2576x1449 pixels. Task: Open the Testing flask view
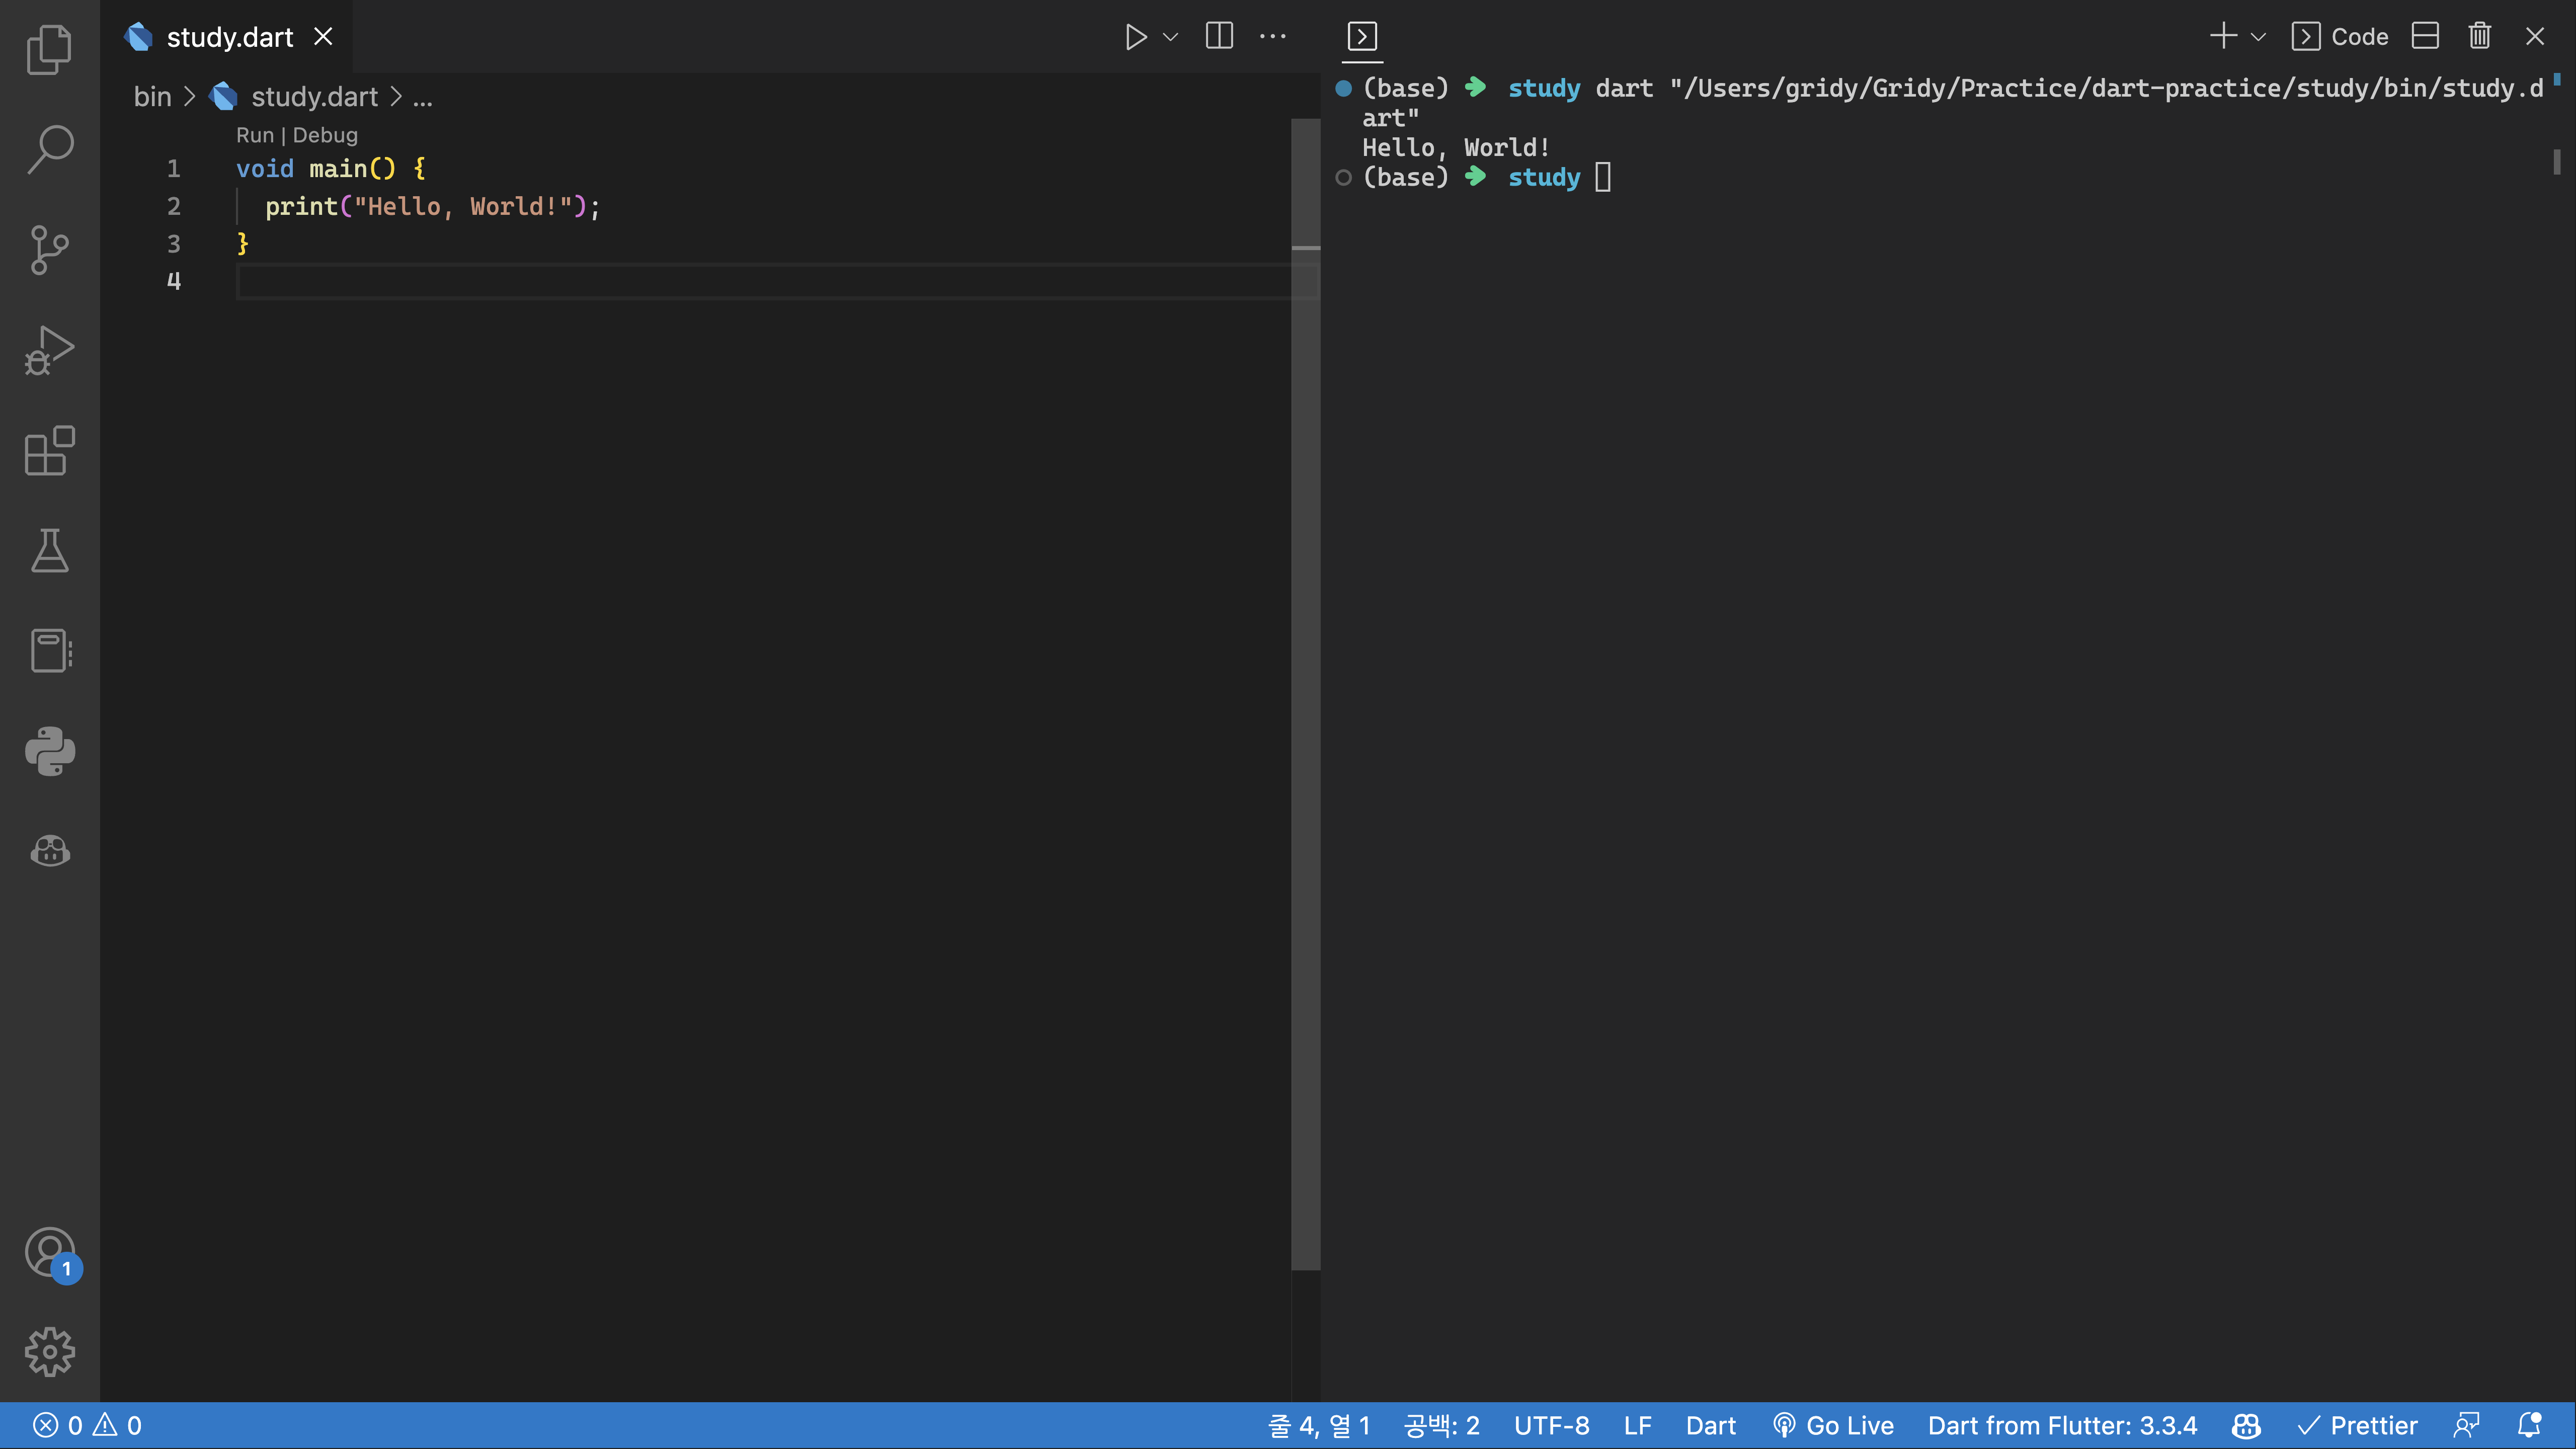[49, 551]
